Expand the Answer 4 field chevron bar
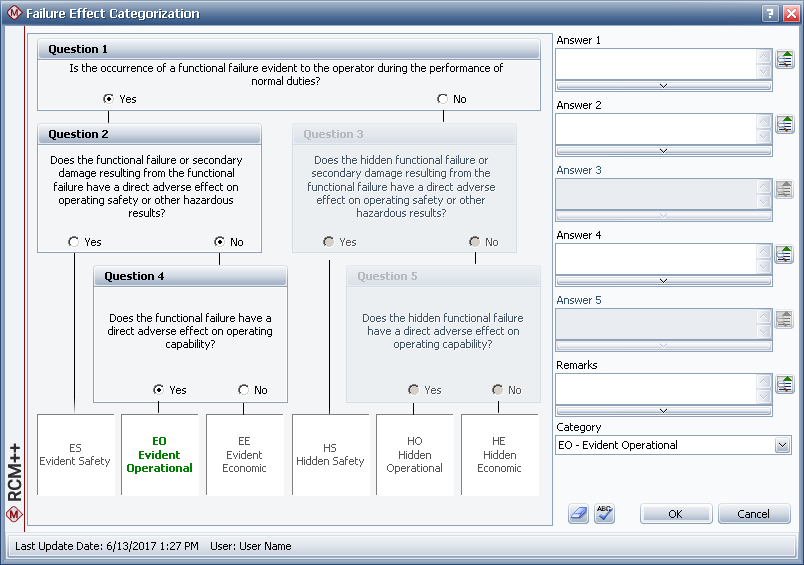Screen dimensions: 804x565 (x=663, y=281)
